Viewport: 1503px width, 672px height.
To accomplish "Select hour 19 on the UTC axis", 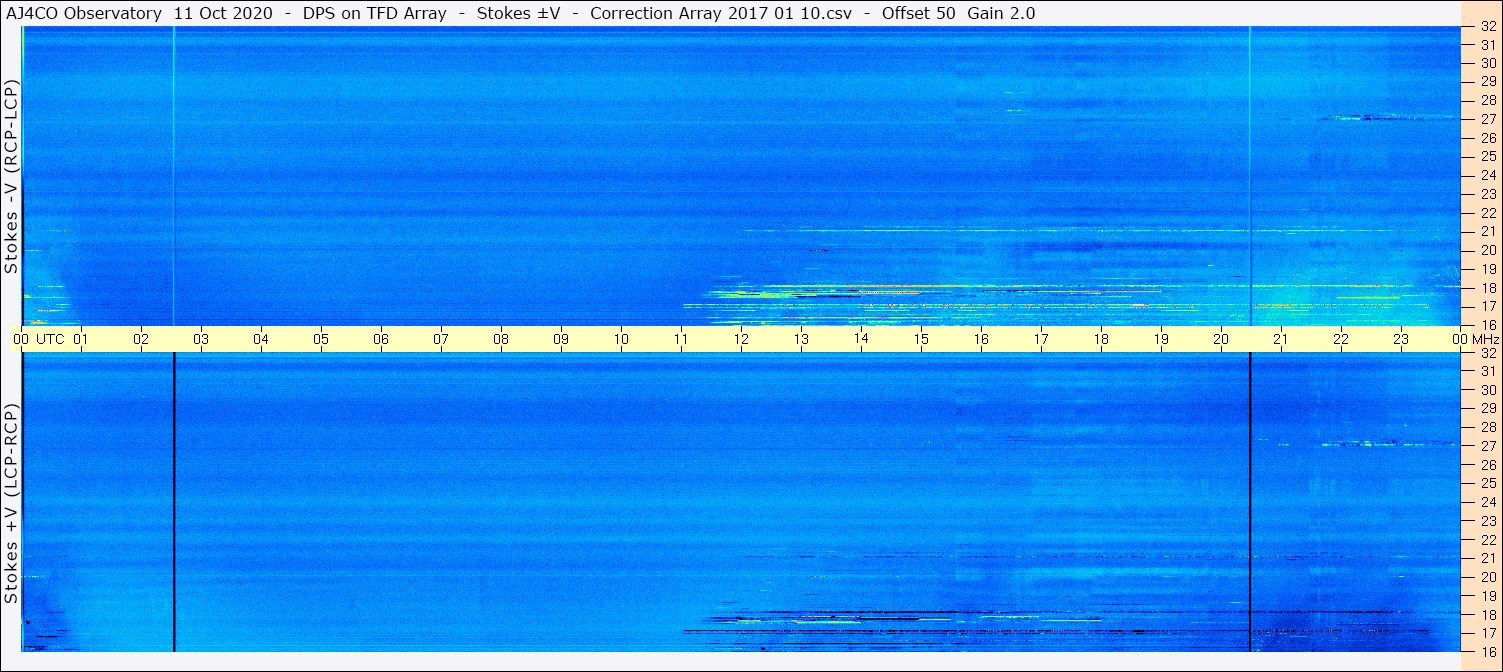I will click(x=1161, y=339).
